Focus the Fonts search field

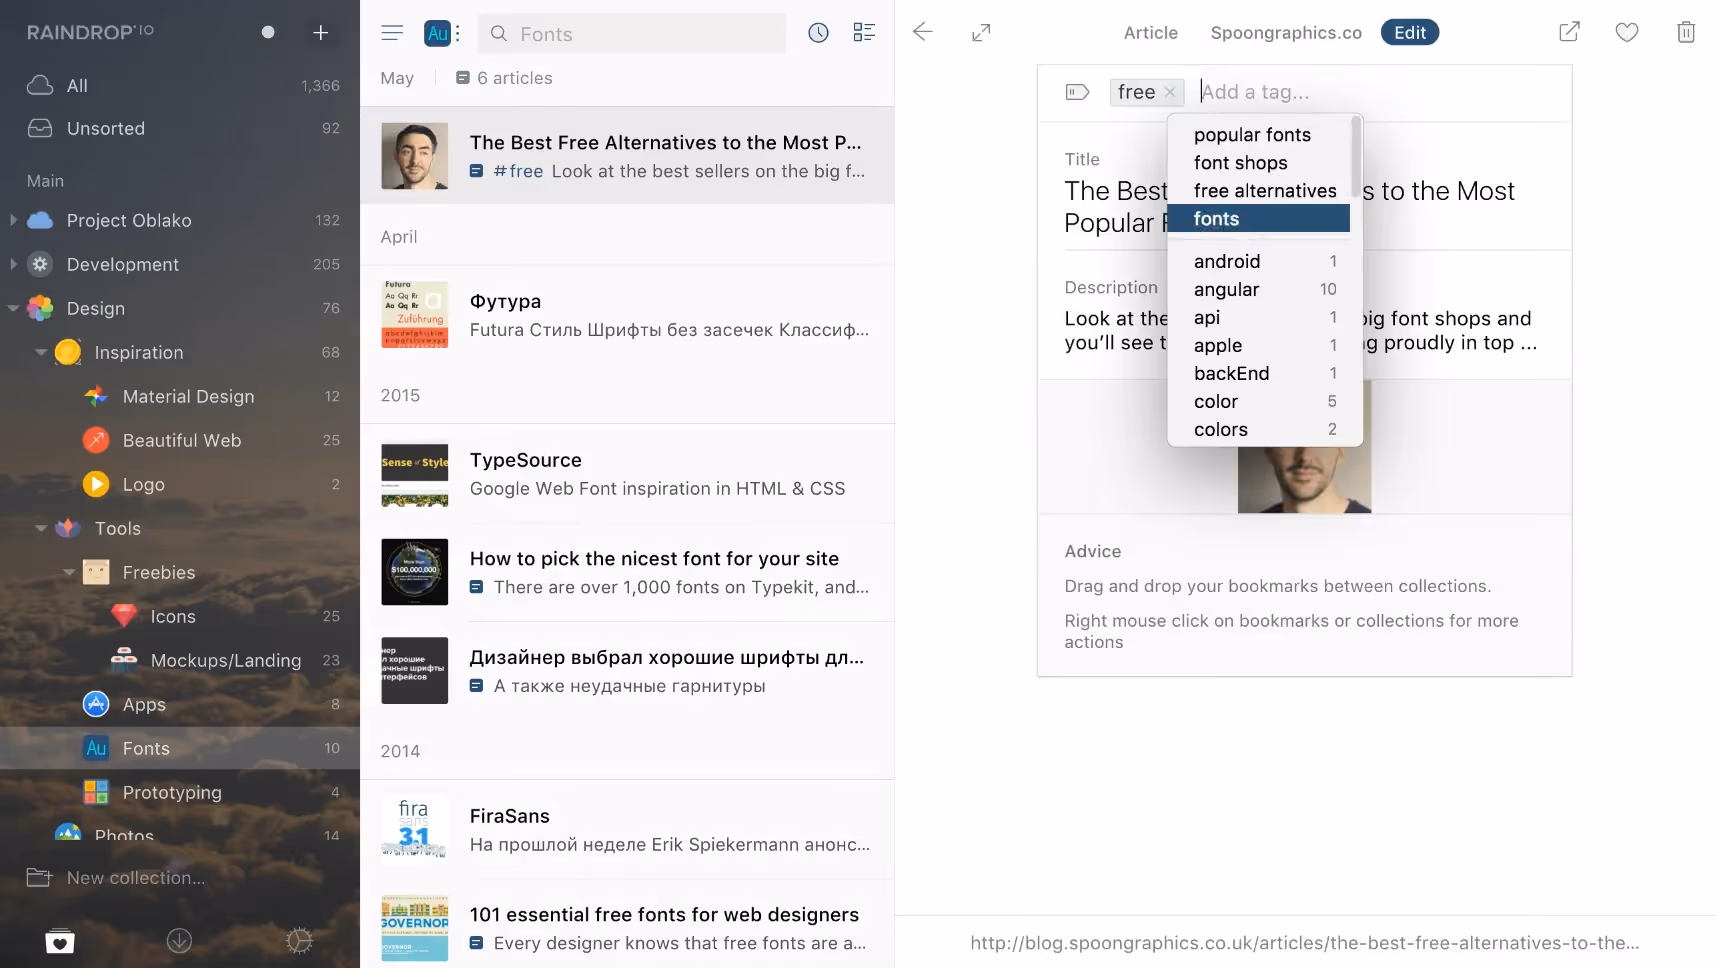coord(631,34)
